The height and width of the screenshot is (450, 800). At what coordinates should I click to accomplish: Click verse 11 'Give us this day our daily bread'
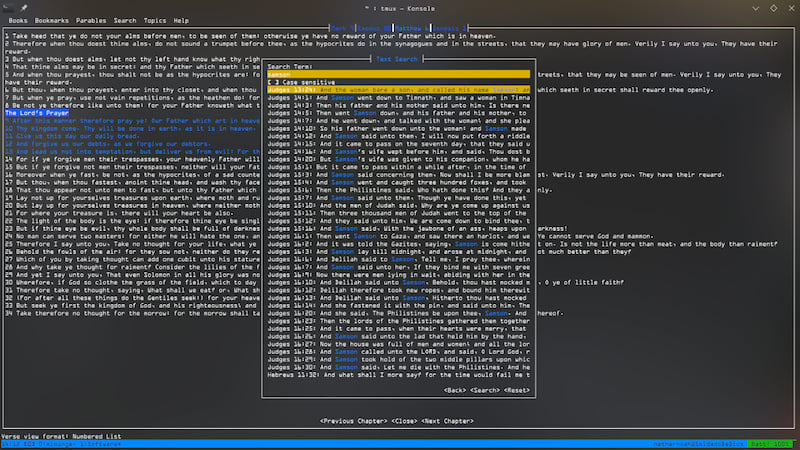coord(72,136)
